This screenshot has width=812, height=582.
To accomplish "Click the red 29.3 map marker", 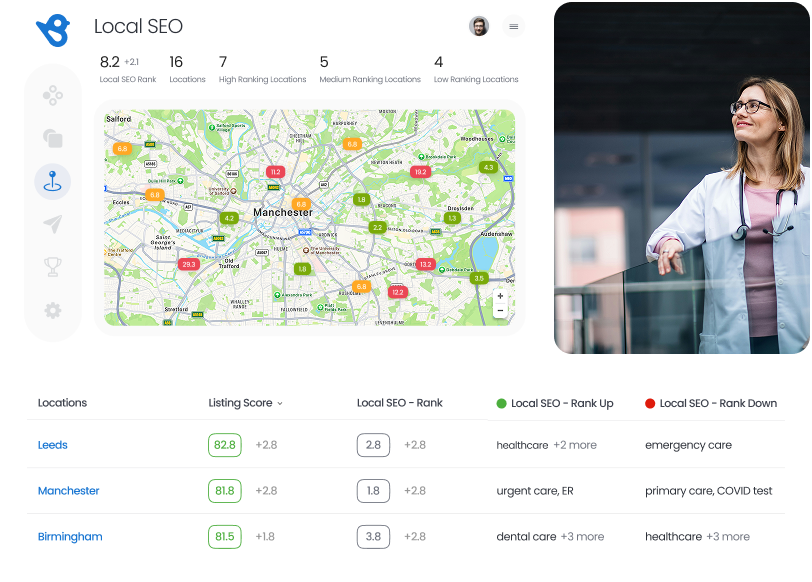I will (189, 264).
